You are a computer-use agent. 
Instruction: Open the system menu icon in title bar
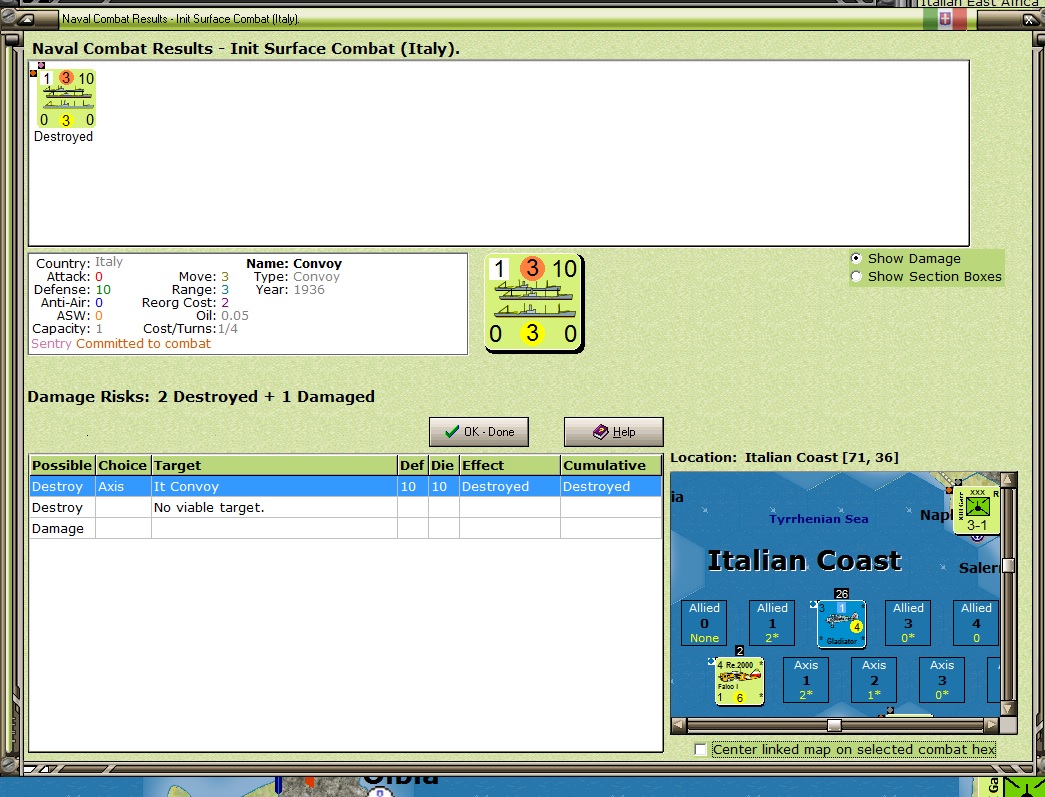click(x=25, y=19)
